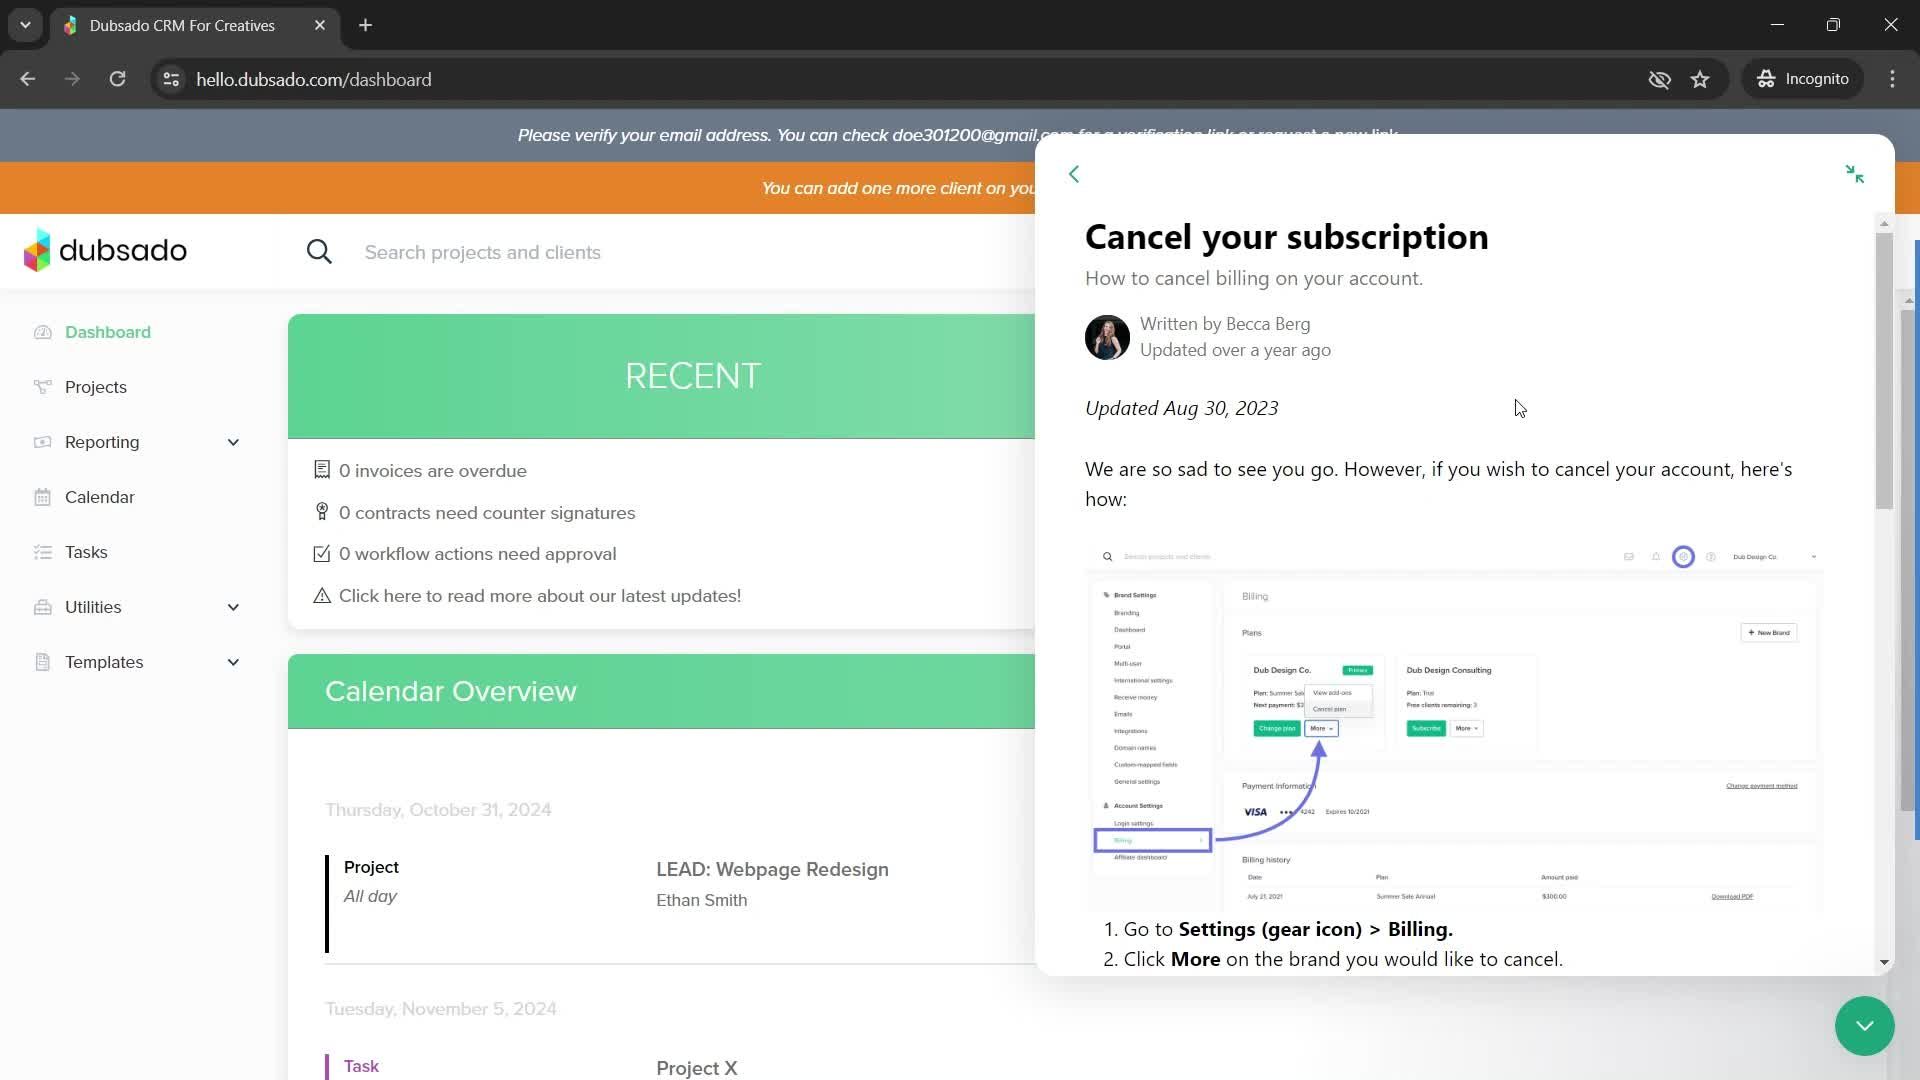Viewport: 1920px width, 1080px height.
Task: Reload the page in browser
Action: (117, 79)
